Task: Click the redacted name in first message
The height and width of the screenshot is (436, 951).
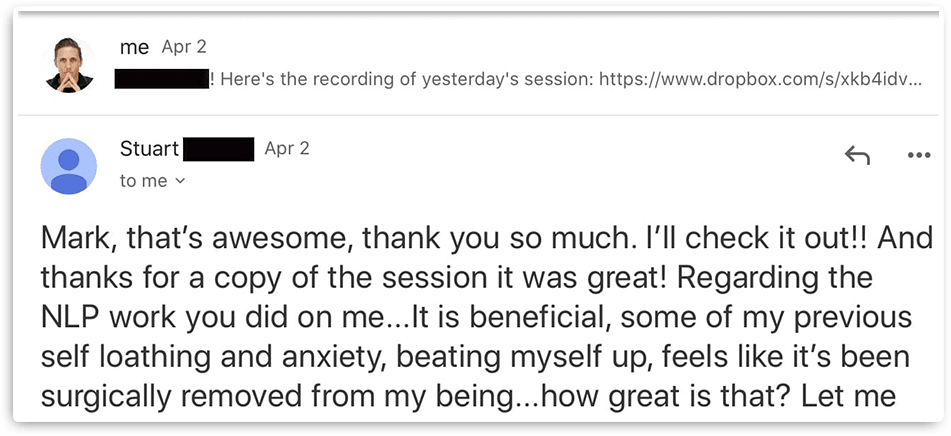Action: tap(161, 79)
